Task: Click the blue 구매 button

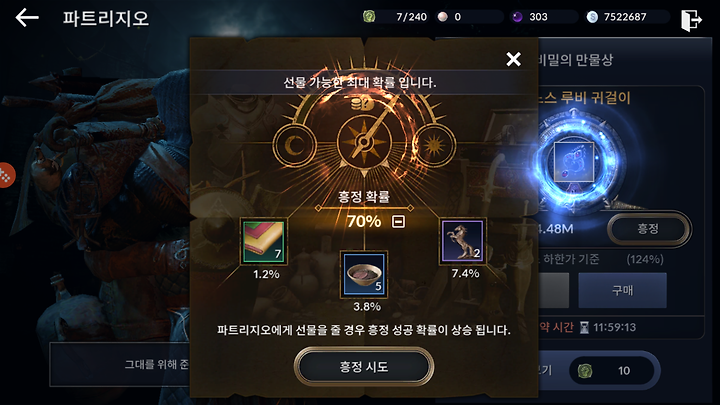Action: coord(622,290)
